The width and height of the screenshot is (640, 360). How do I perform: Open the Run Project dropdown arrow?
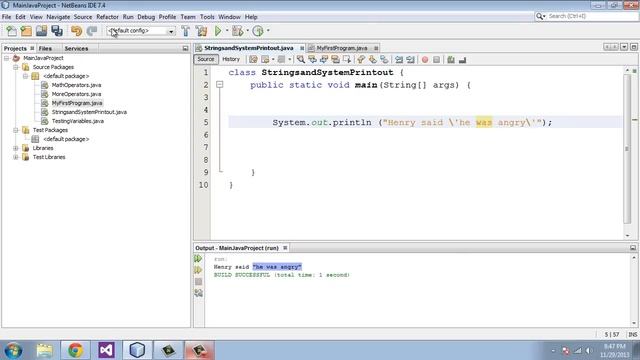pyautogui.click(x=227, y=31)
